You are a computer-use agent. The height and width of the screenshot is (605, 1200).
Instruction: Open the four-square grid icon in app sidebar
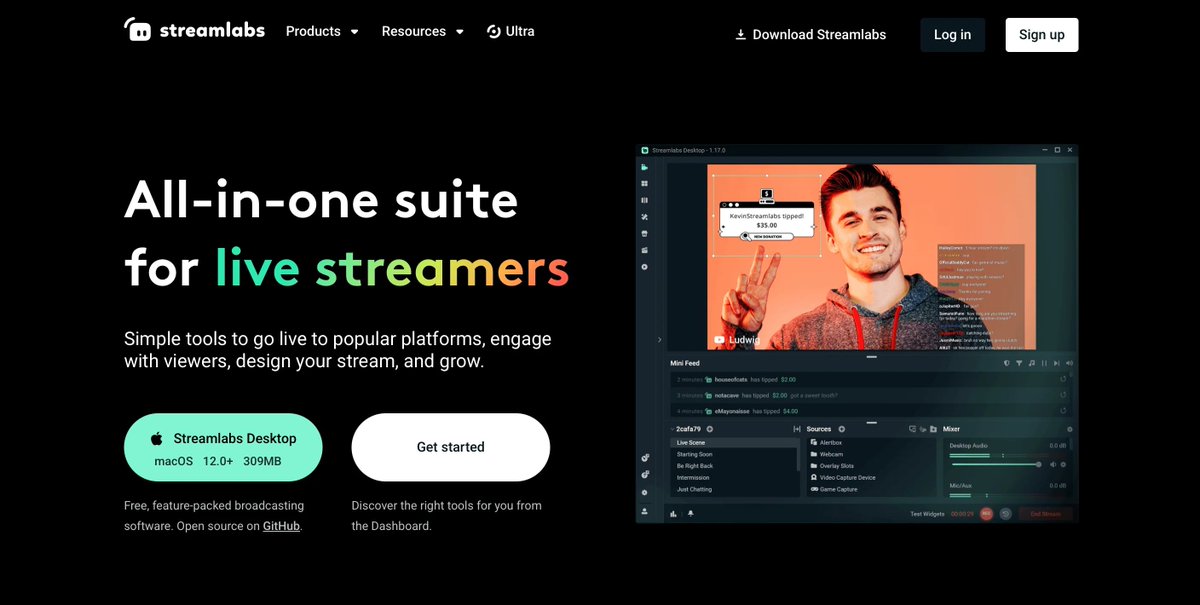pyautogui.click(x=644, y=184)
